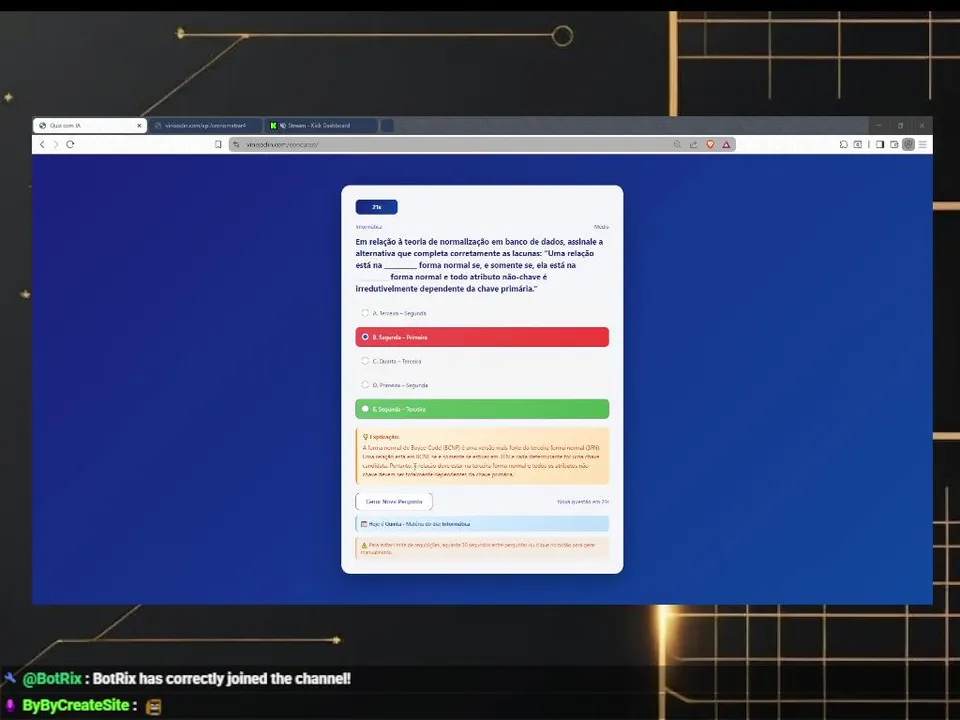Click the share icon in address bar
The width and height of the screenshot is (960, 720).
(694, 144)
